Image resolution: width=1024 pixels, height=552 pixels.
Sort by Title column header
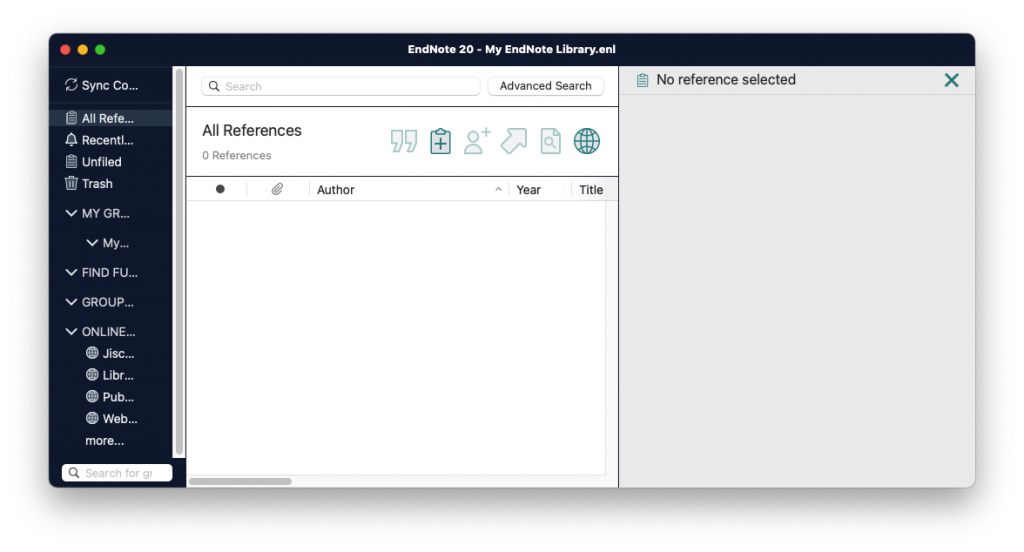(591, 189)
